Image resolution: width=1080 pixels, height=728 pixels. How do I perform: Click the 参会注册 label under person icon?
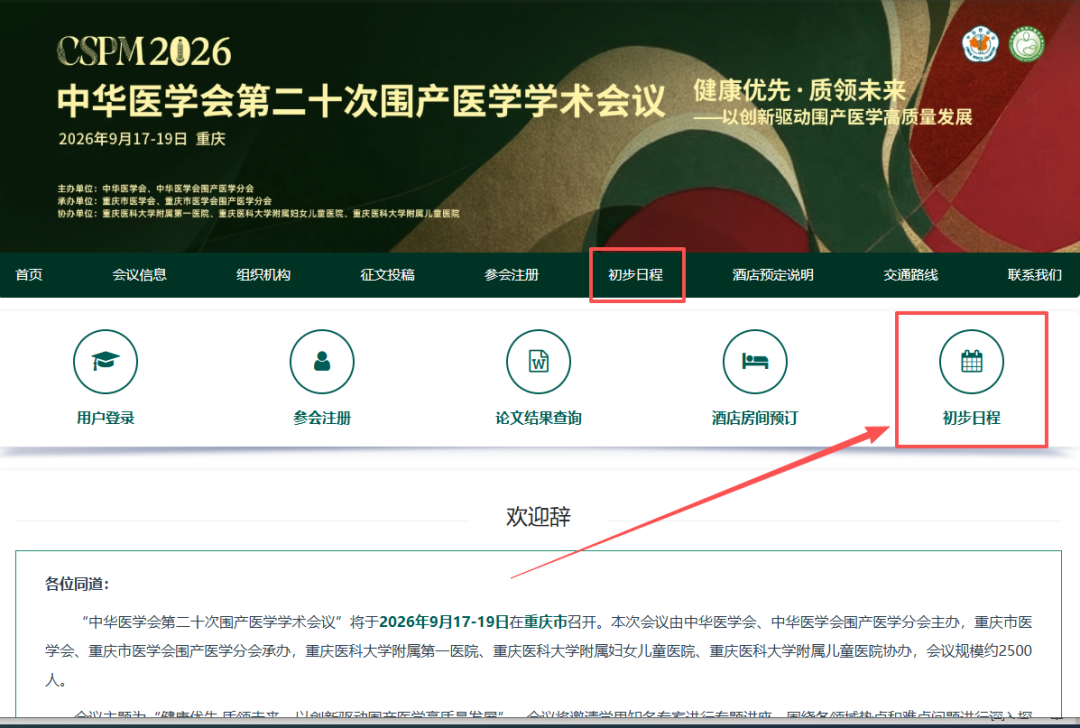point(322,418)
